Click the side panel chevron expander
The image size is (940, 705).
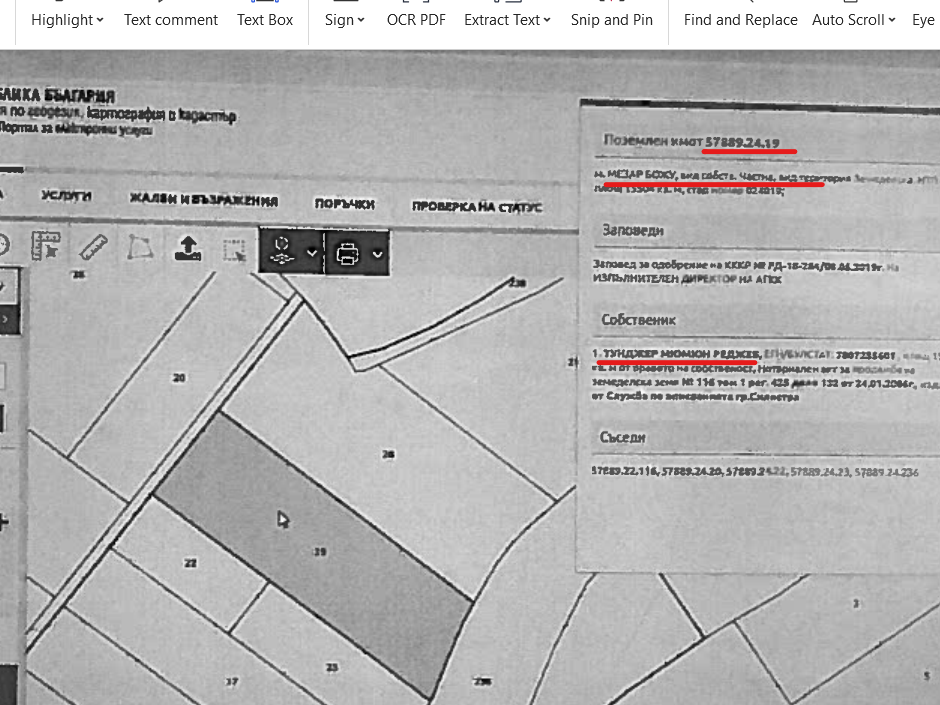coord(5,319)
